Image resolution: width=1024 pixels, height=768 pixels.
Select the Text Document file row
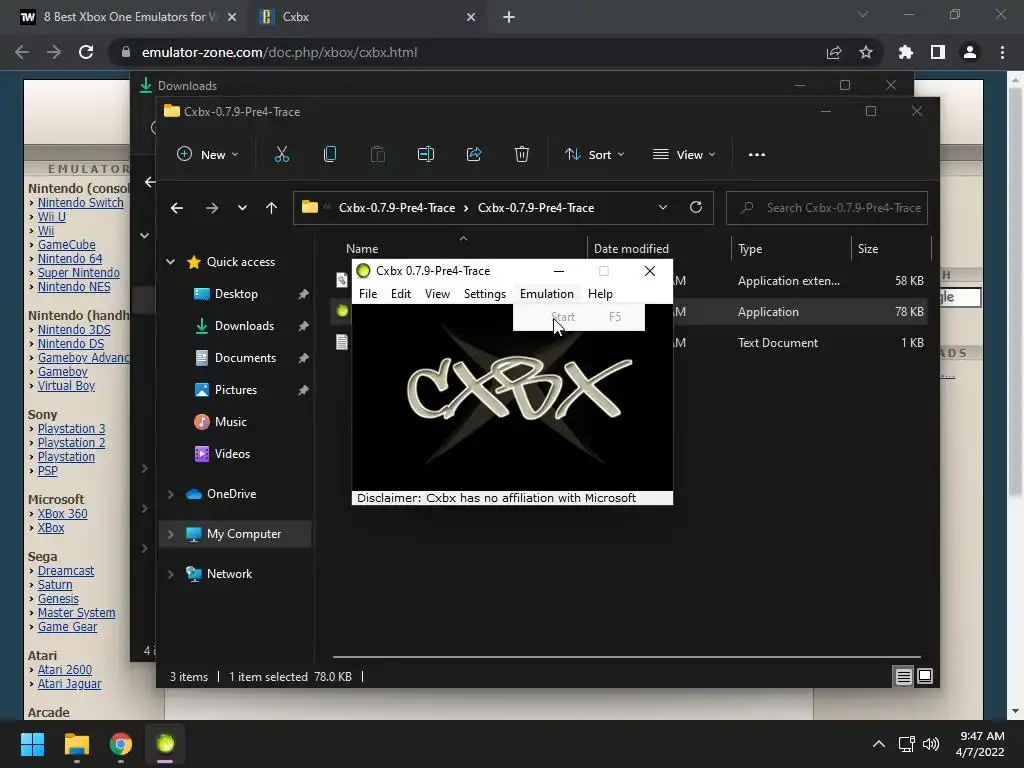point(630,343)
